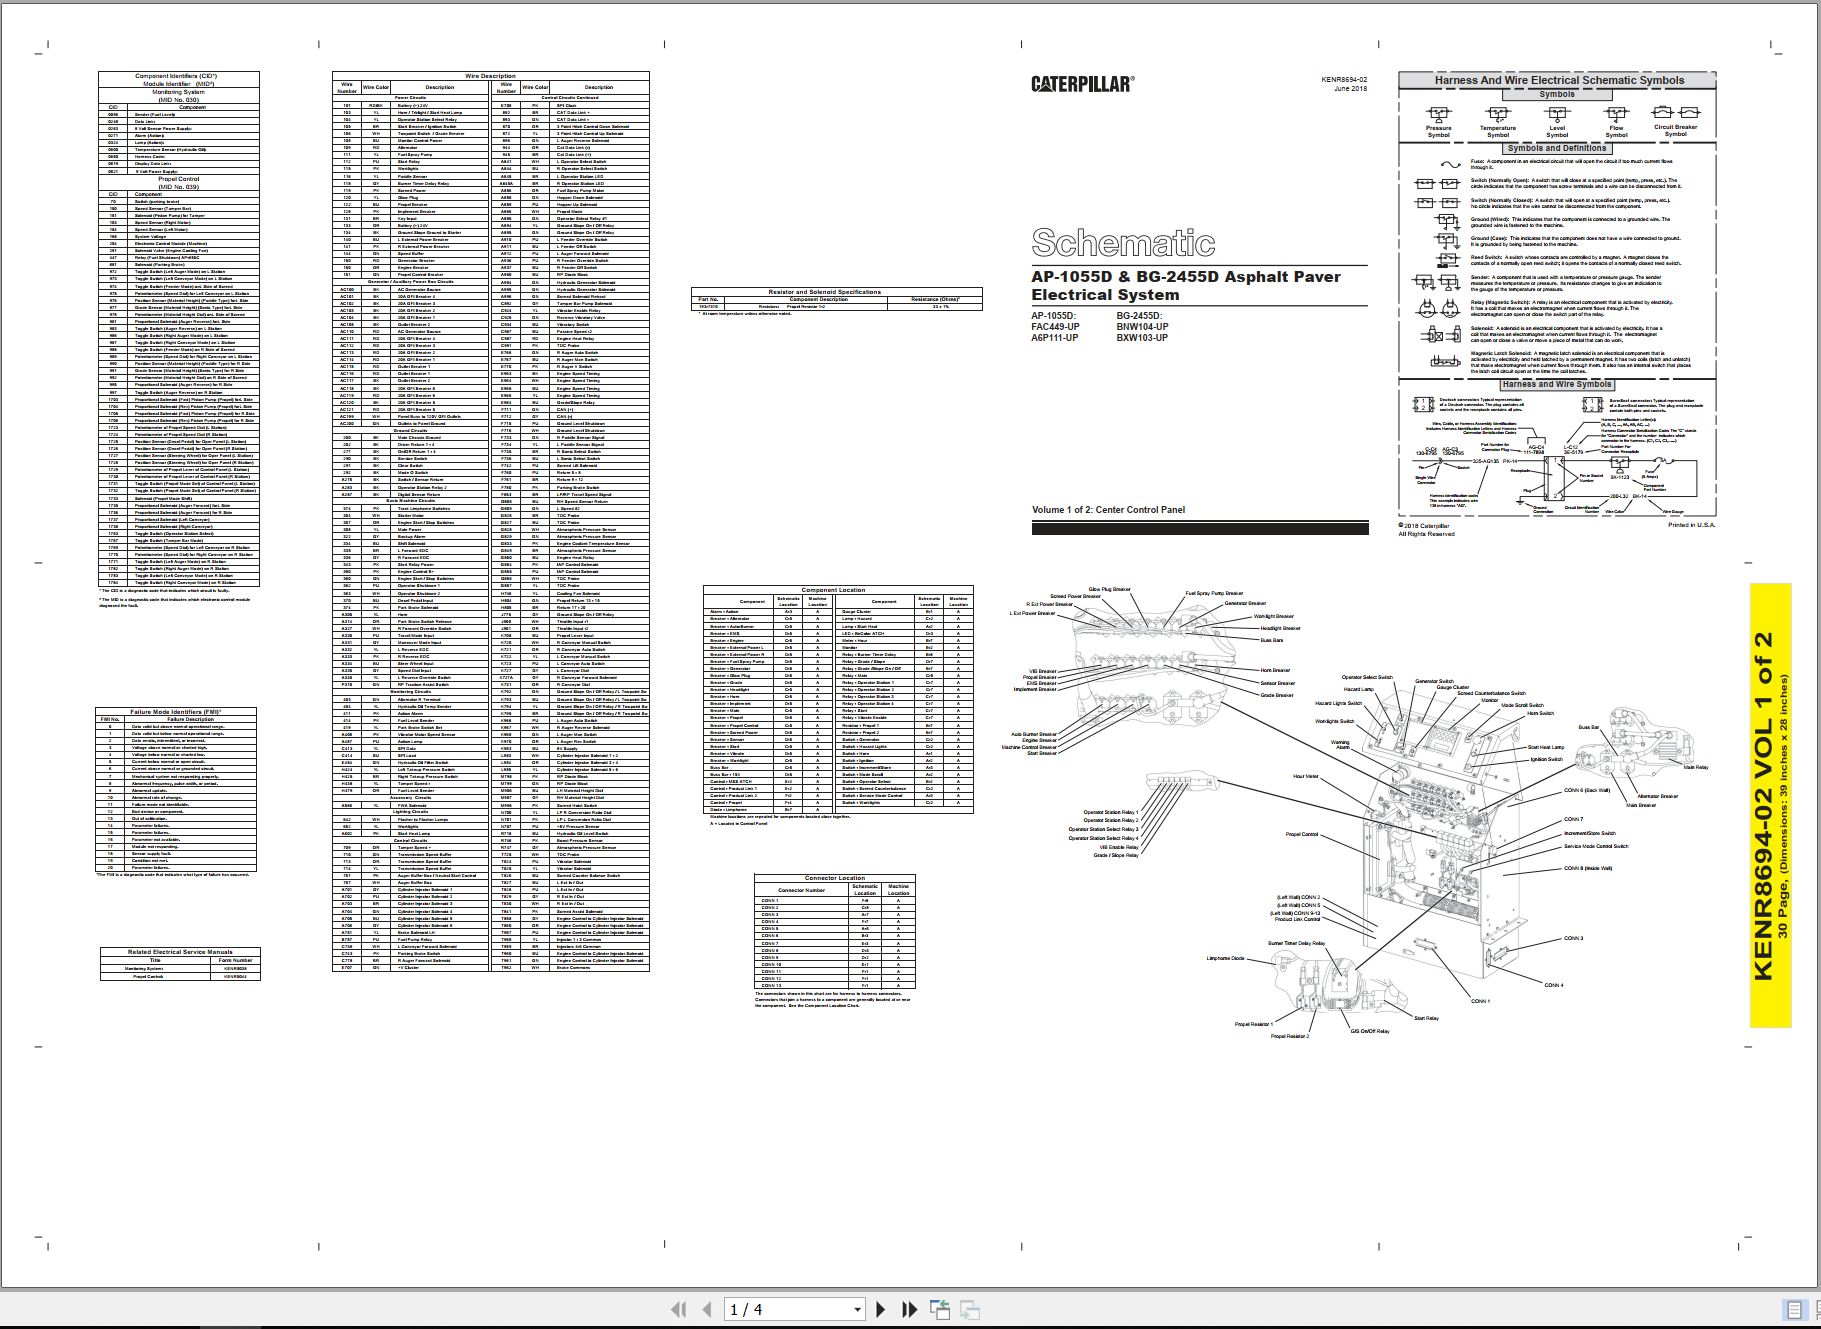Click the 'Main Relay' diagram label

1696,767
